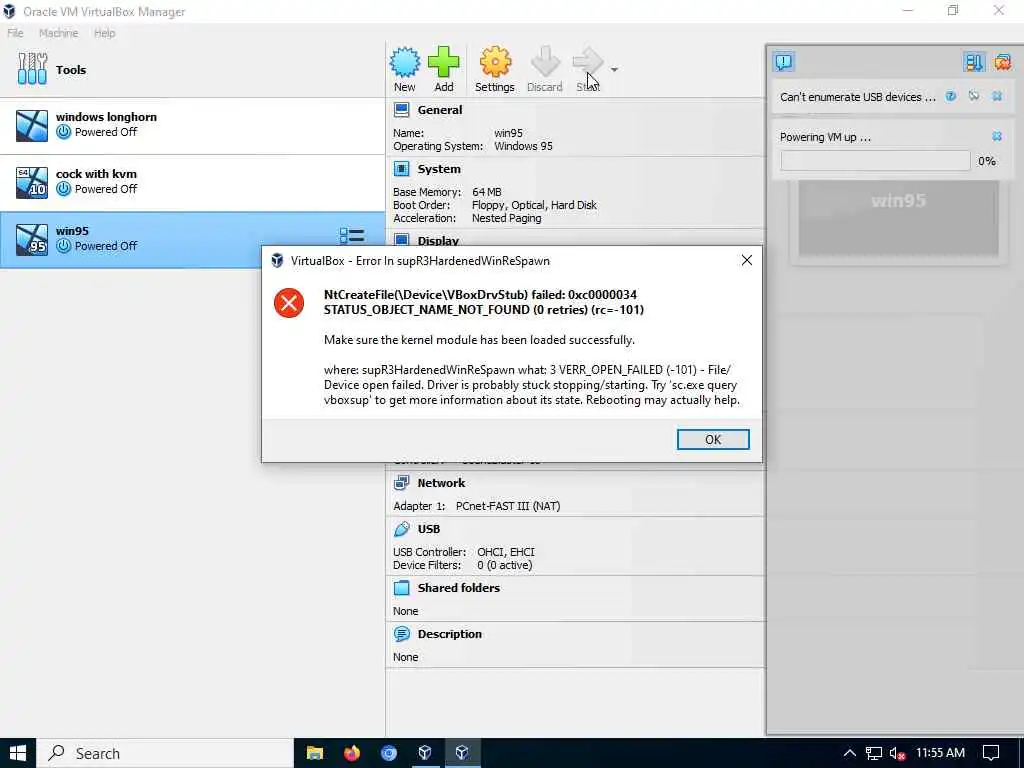Click the USB section icon

(x=402, y=529)
